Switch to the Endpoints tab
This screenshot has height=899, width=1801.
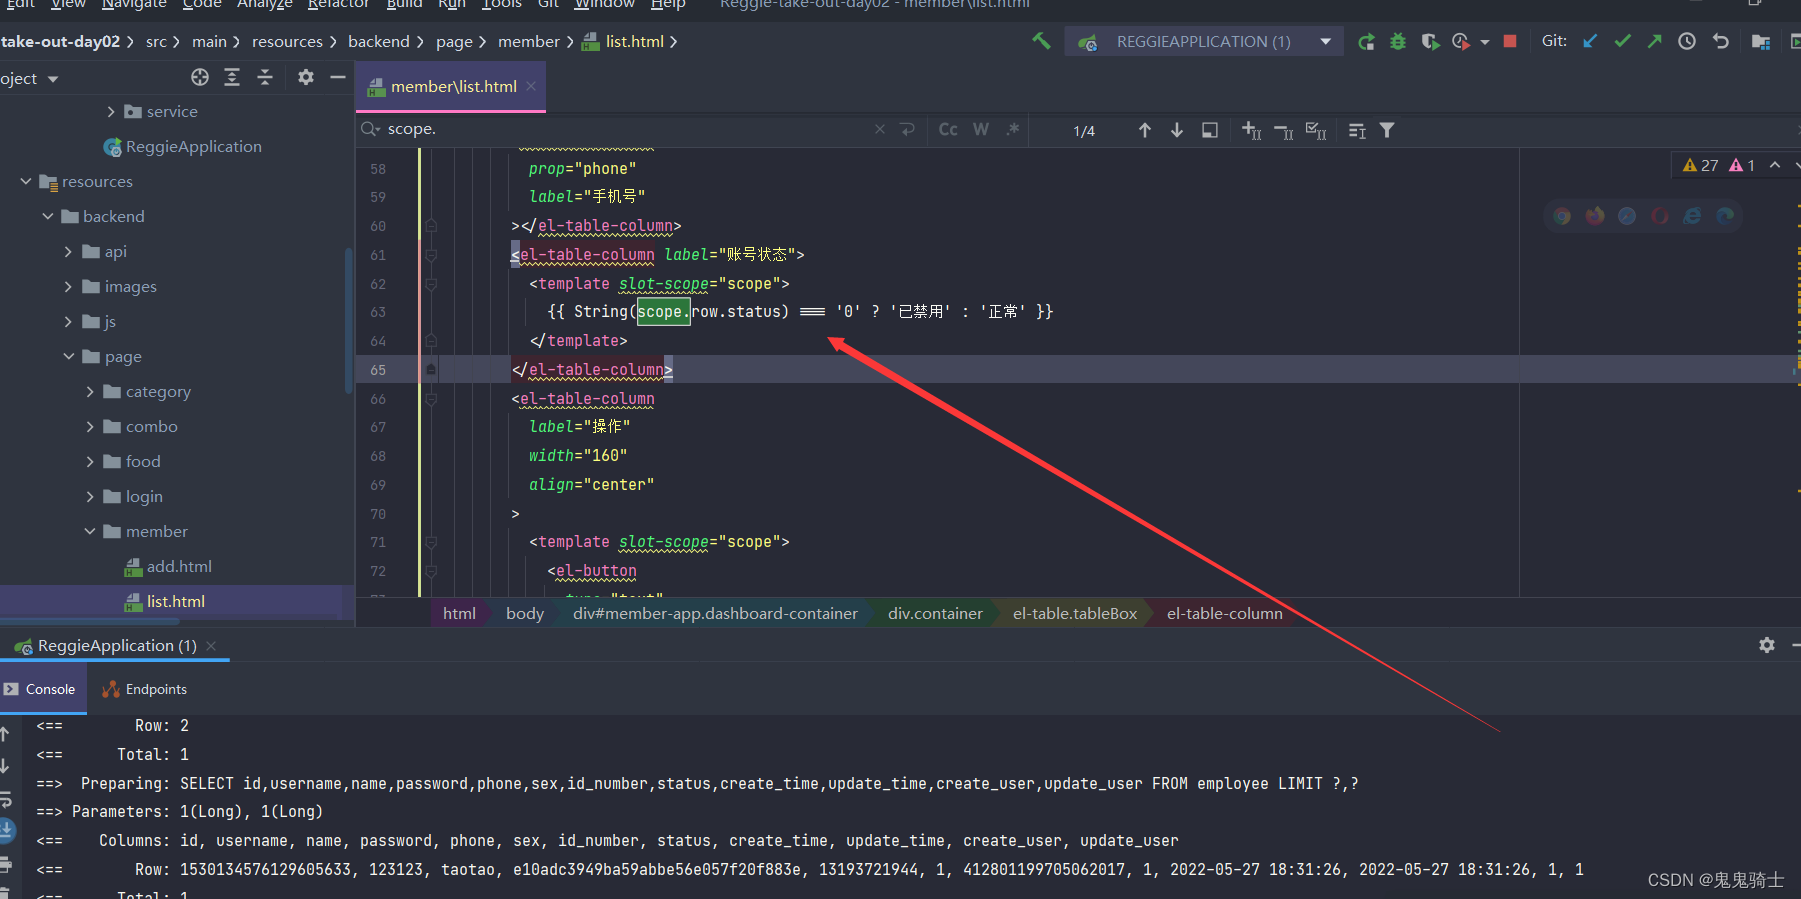click(145, 689)
